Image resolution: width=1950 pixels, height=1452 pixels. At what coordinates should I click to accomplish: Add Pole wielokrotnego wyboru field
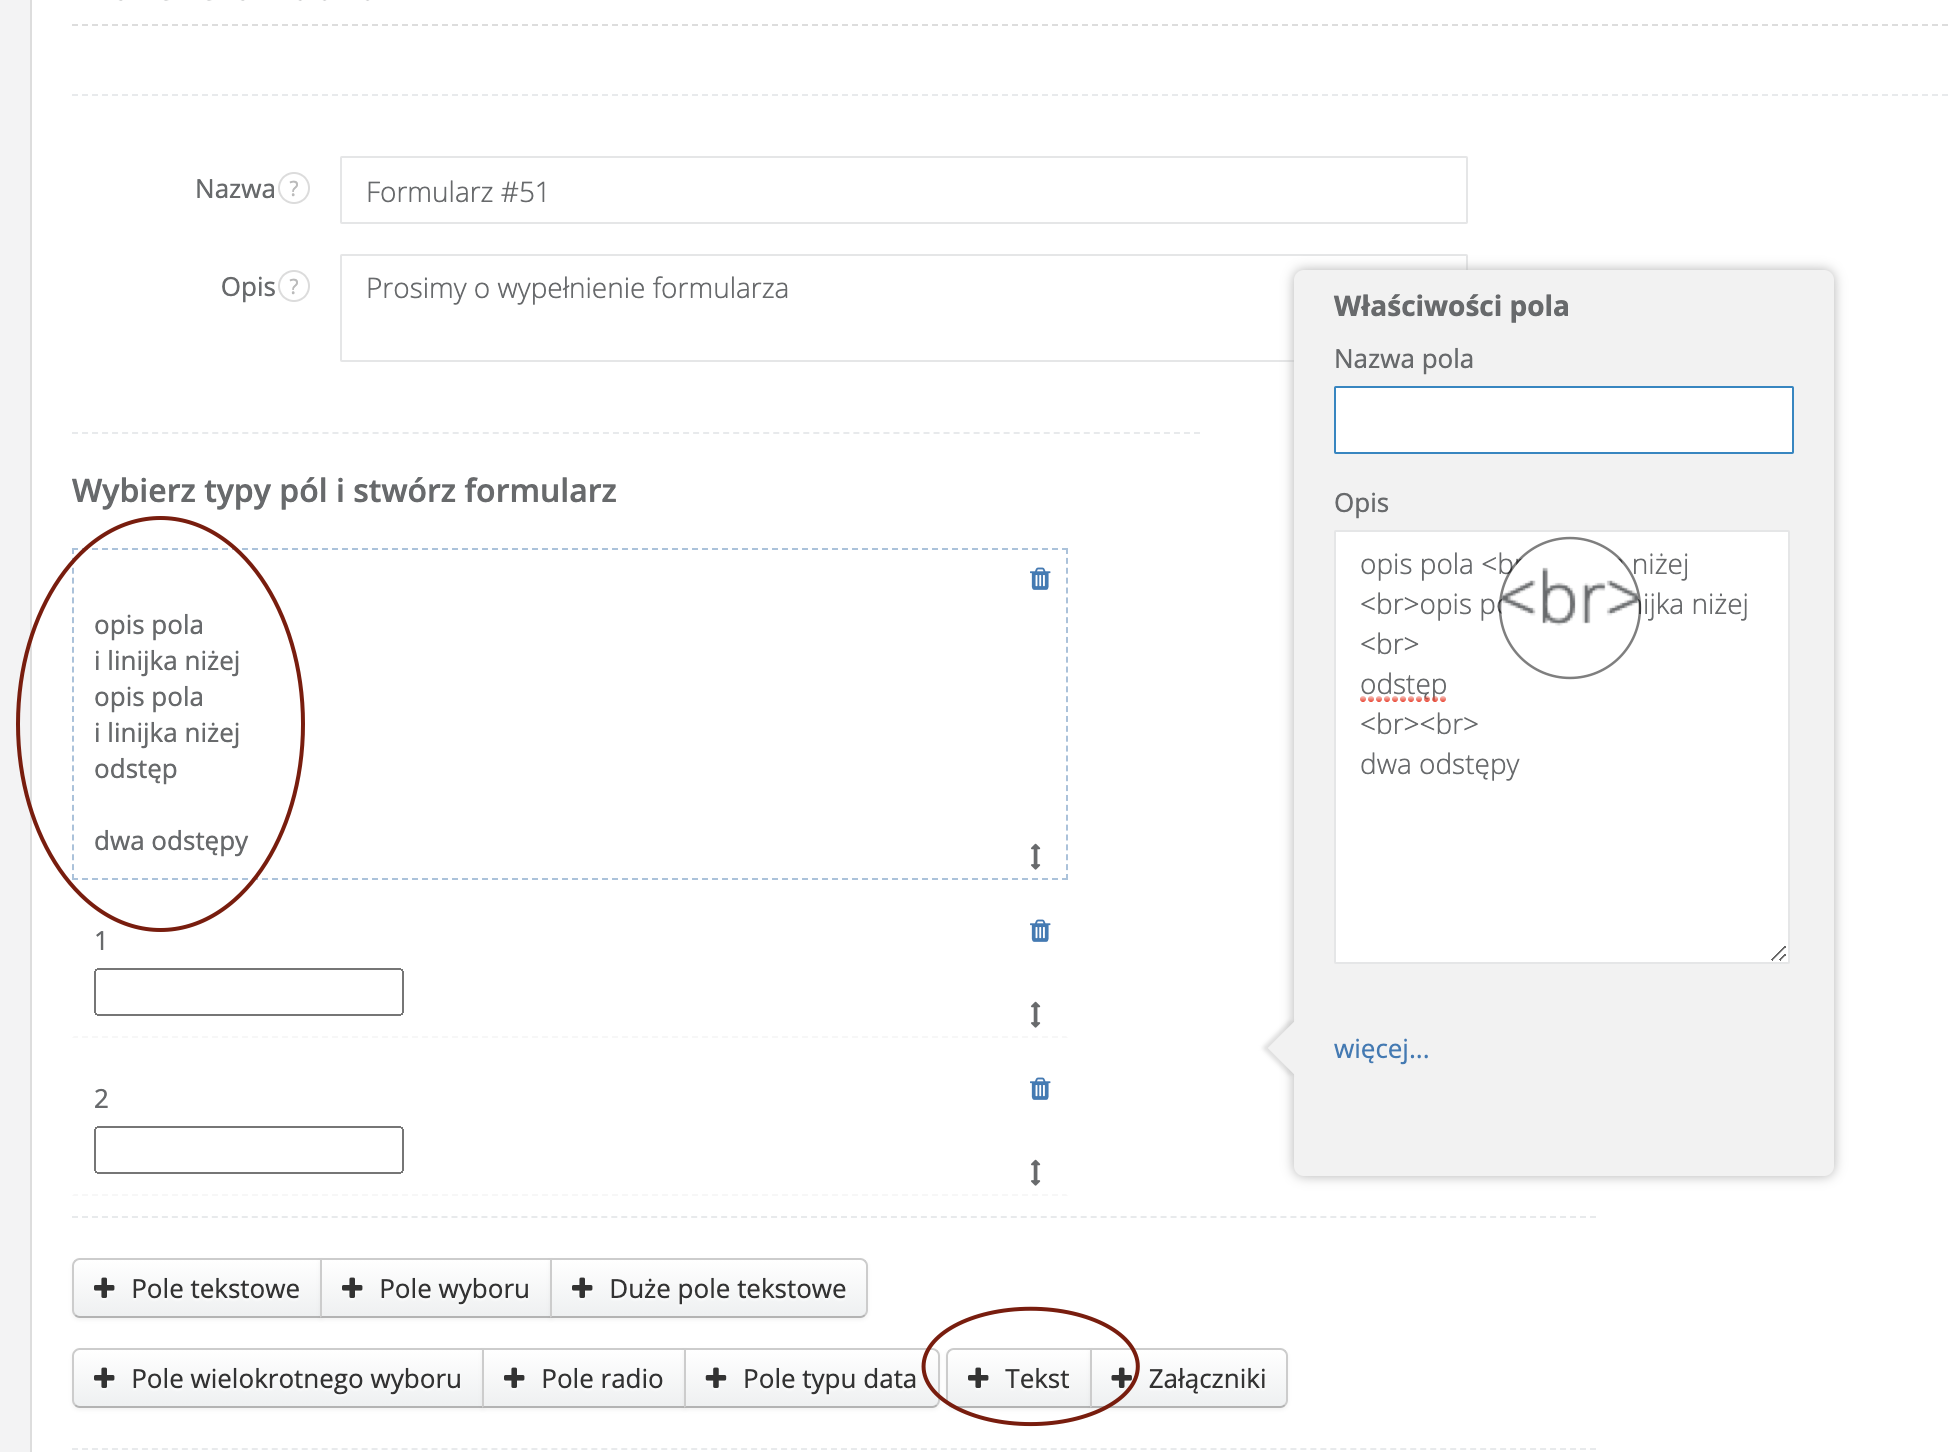278,1378
